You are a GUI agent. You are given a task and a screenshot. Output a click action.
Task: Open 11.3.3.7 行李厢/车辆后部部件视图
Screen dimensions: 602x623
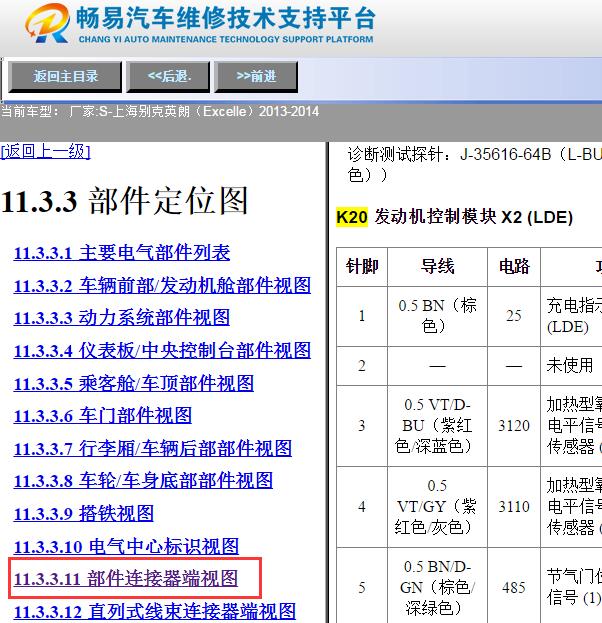153,449
